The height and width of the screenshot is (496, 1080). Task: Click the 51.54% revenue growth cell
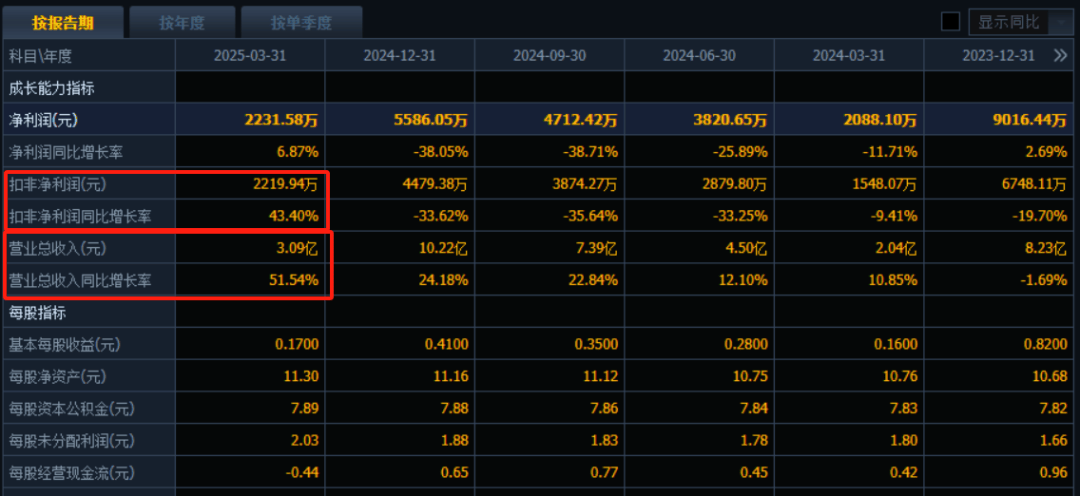click(295, 280)
